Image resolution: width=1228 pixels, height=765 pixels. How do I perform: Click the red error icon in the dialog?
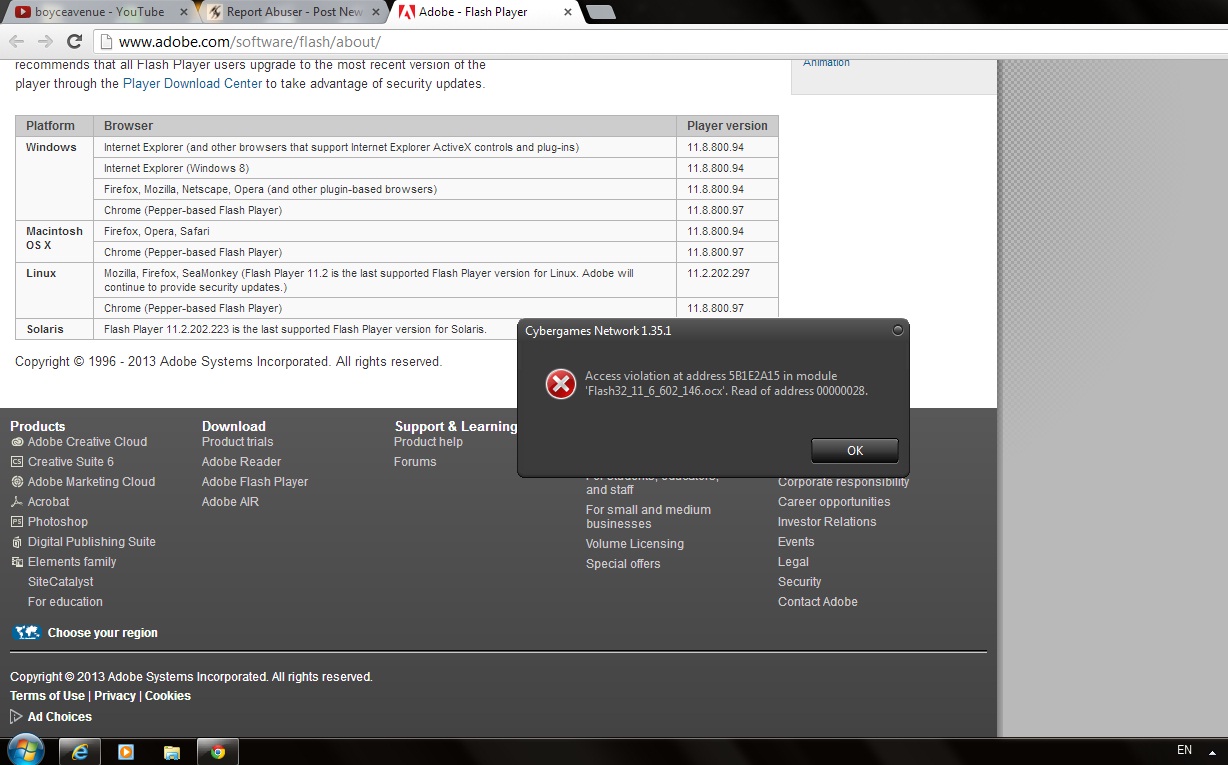560,383
